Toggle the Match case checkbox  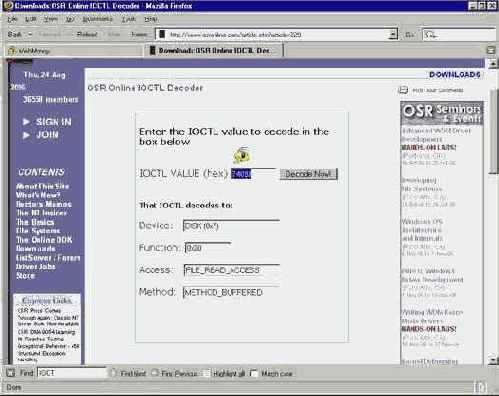tap(254, 373)
